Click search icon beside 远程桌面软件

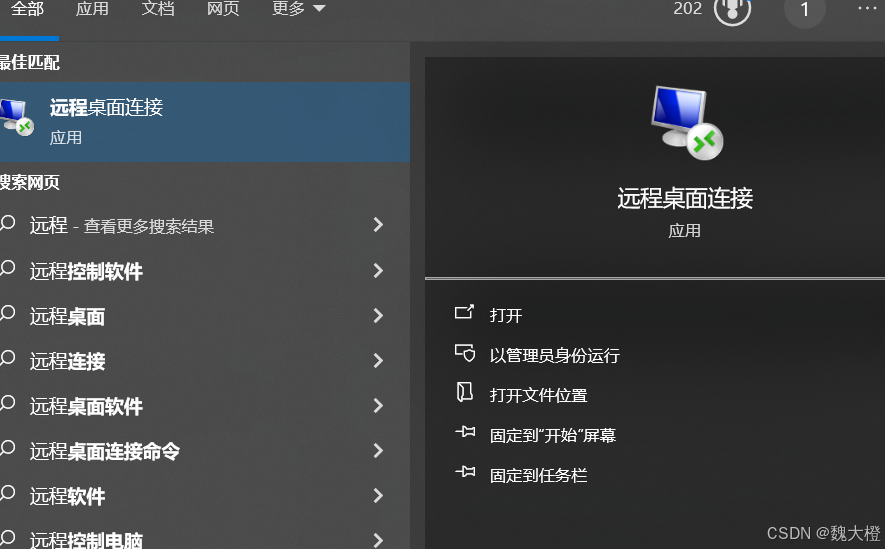click(7, 403)
